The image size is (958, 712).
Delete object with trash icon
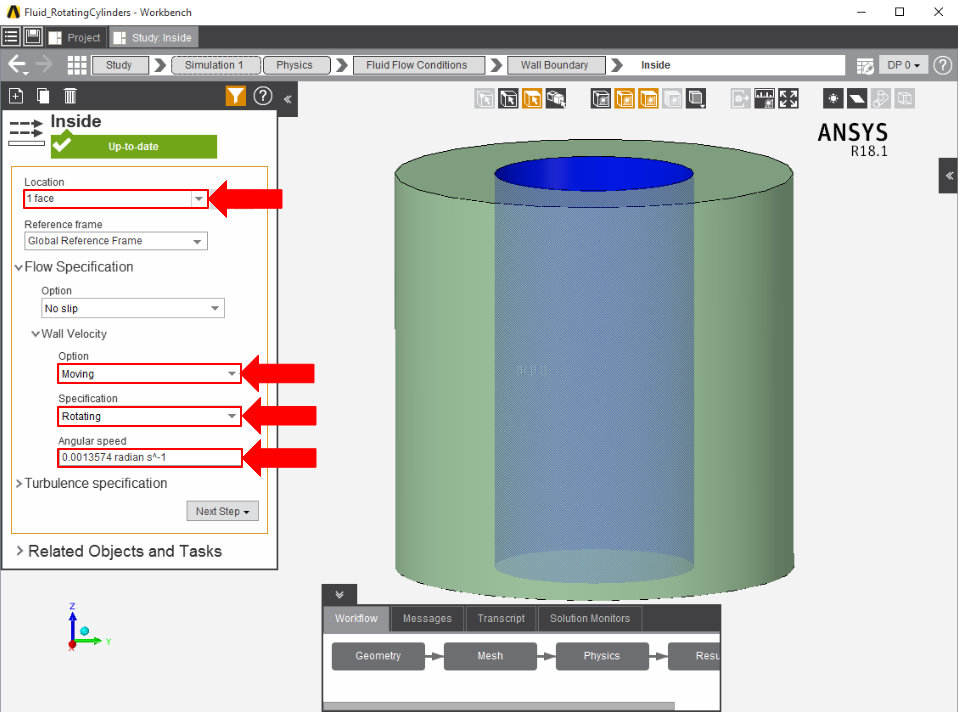pyautogui.click(x=70, y=96)
